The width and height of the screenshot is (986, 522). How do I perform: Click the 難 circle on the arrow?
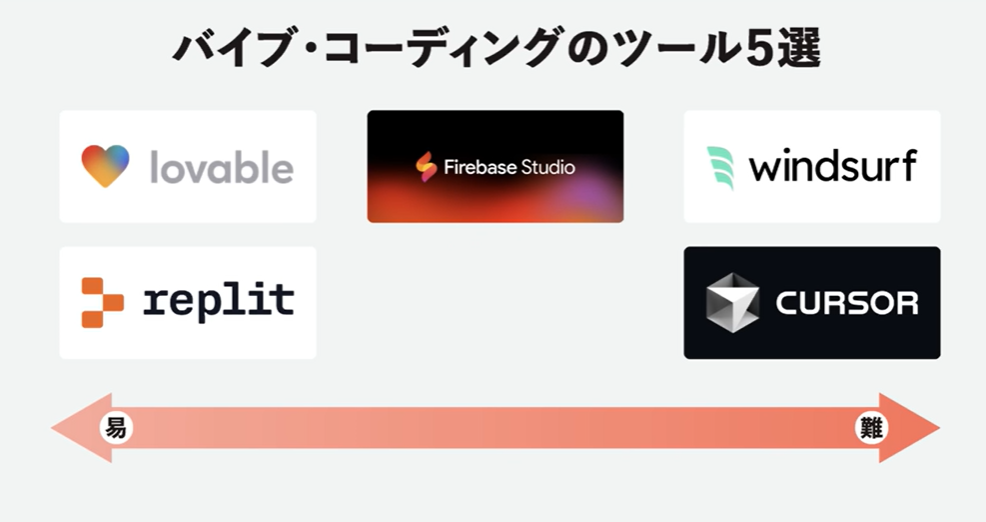pos(871,428)
